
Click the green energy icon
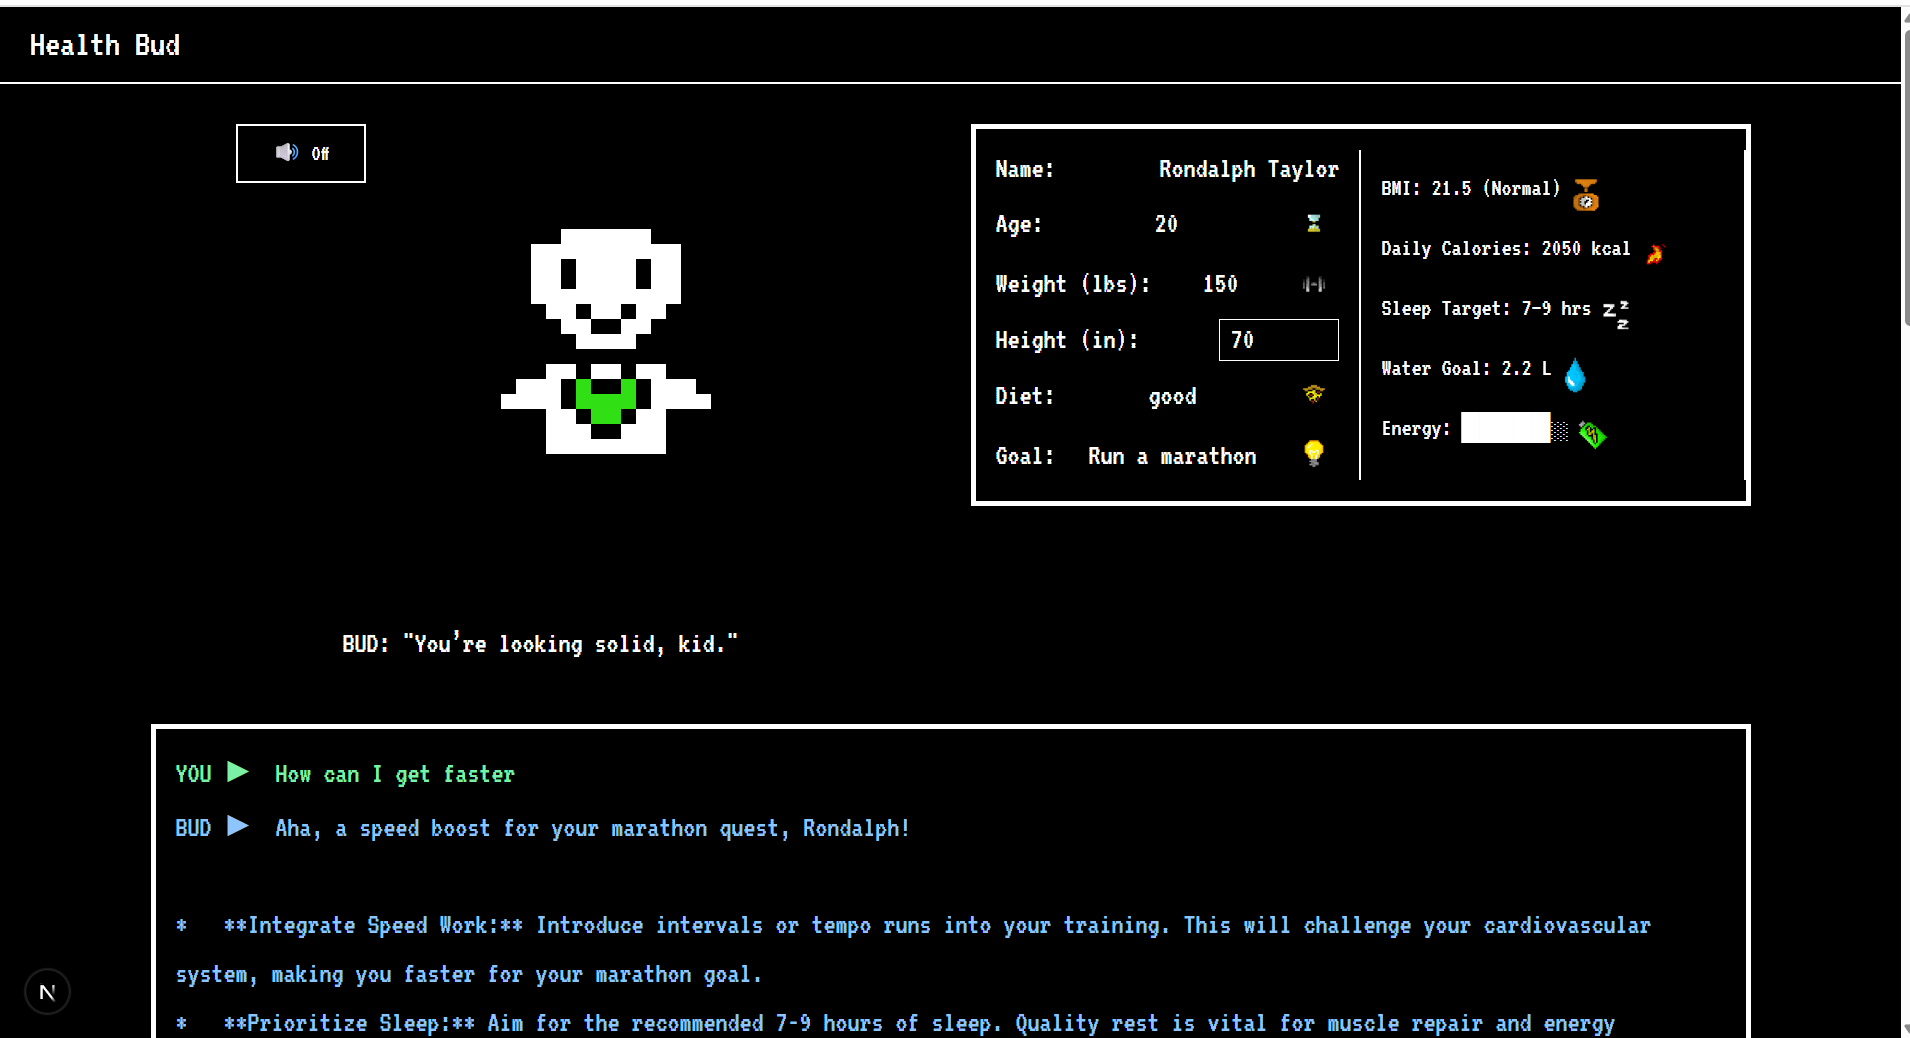coord(1592,434)
